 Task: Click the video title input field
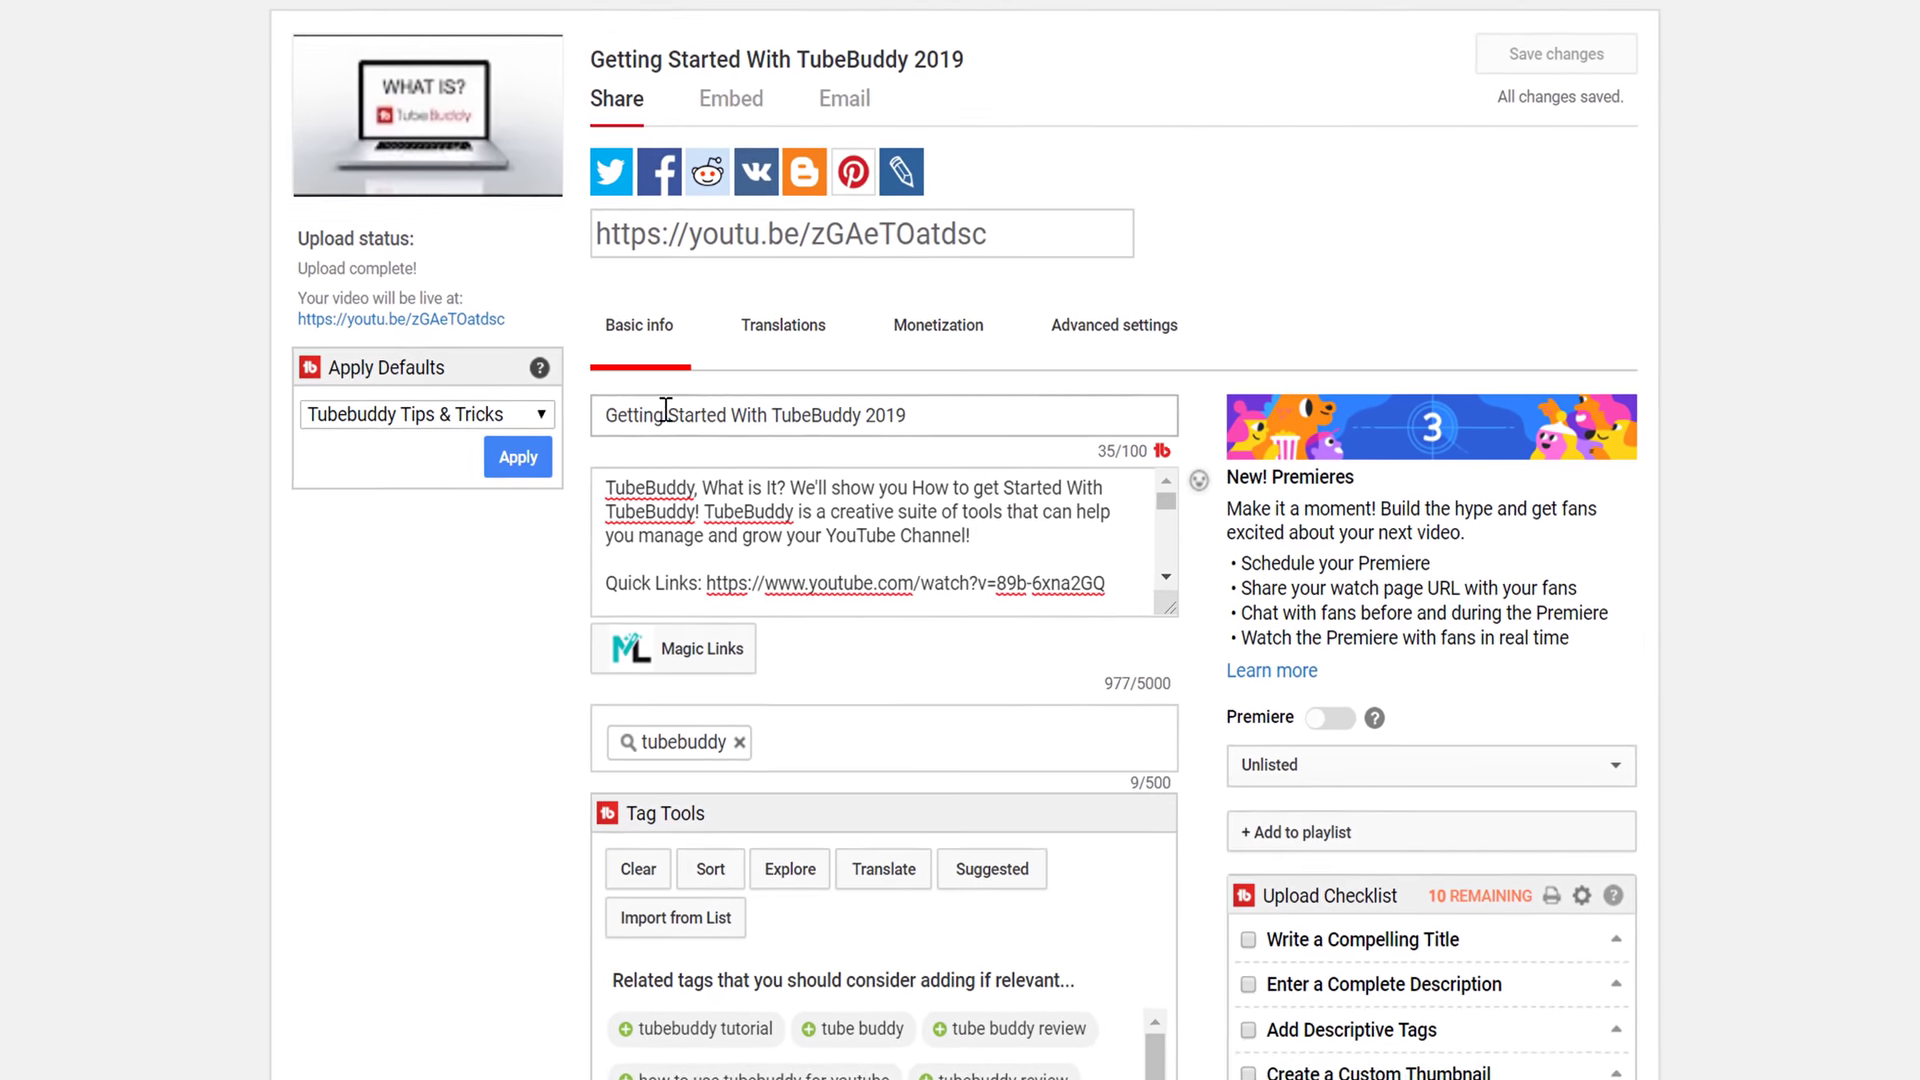pyautogui.click(x=884, y=415)
